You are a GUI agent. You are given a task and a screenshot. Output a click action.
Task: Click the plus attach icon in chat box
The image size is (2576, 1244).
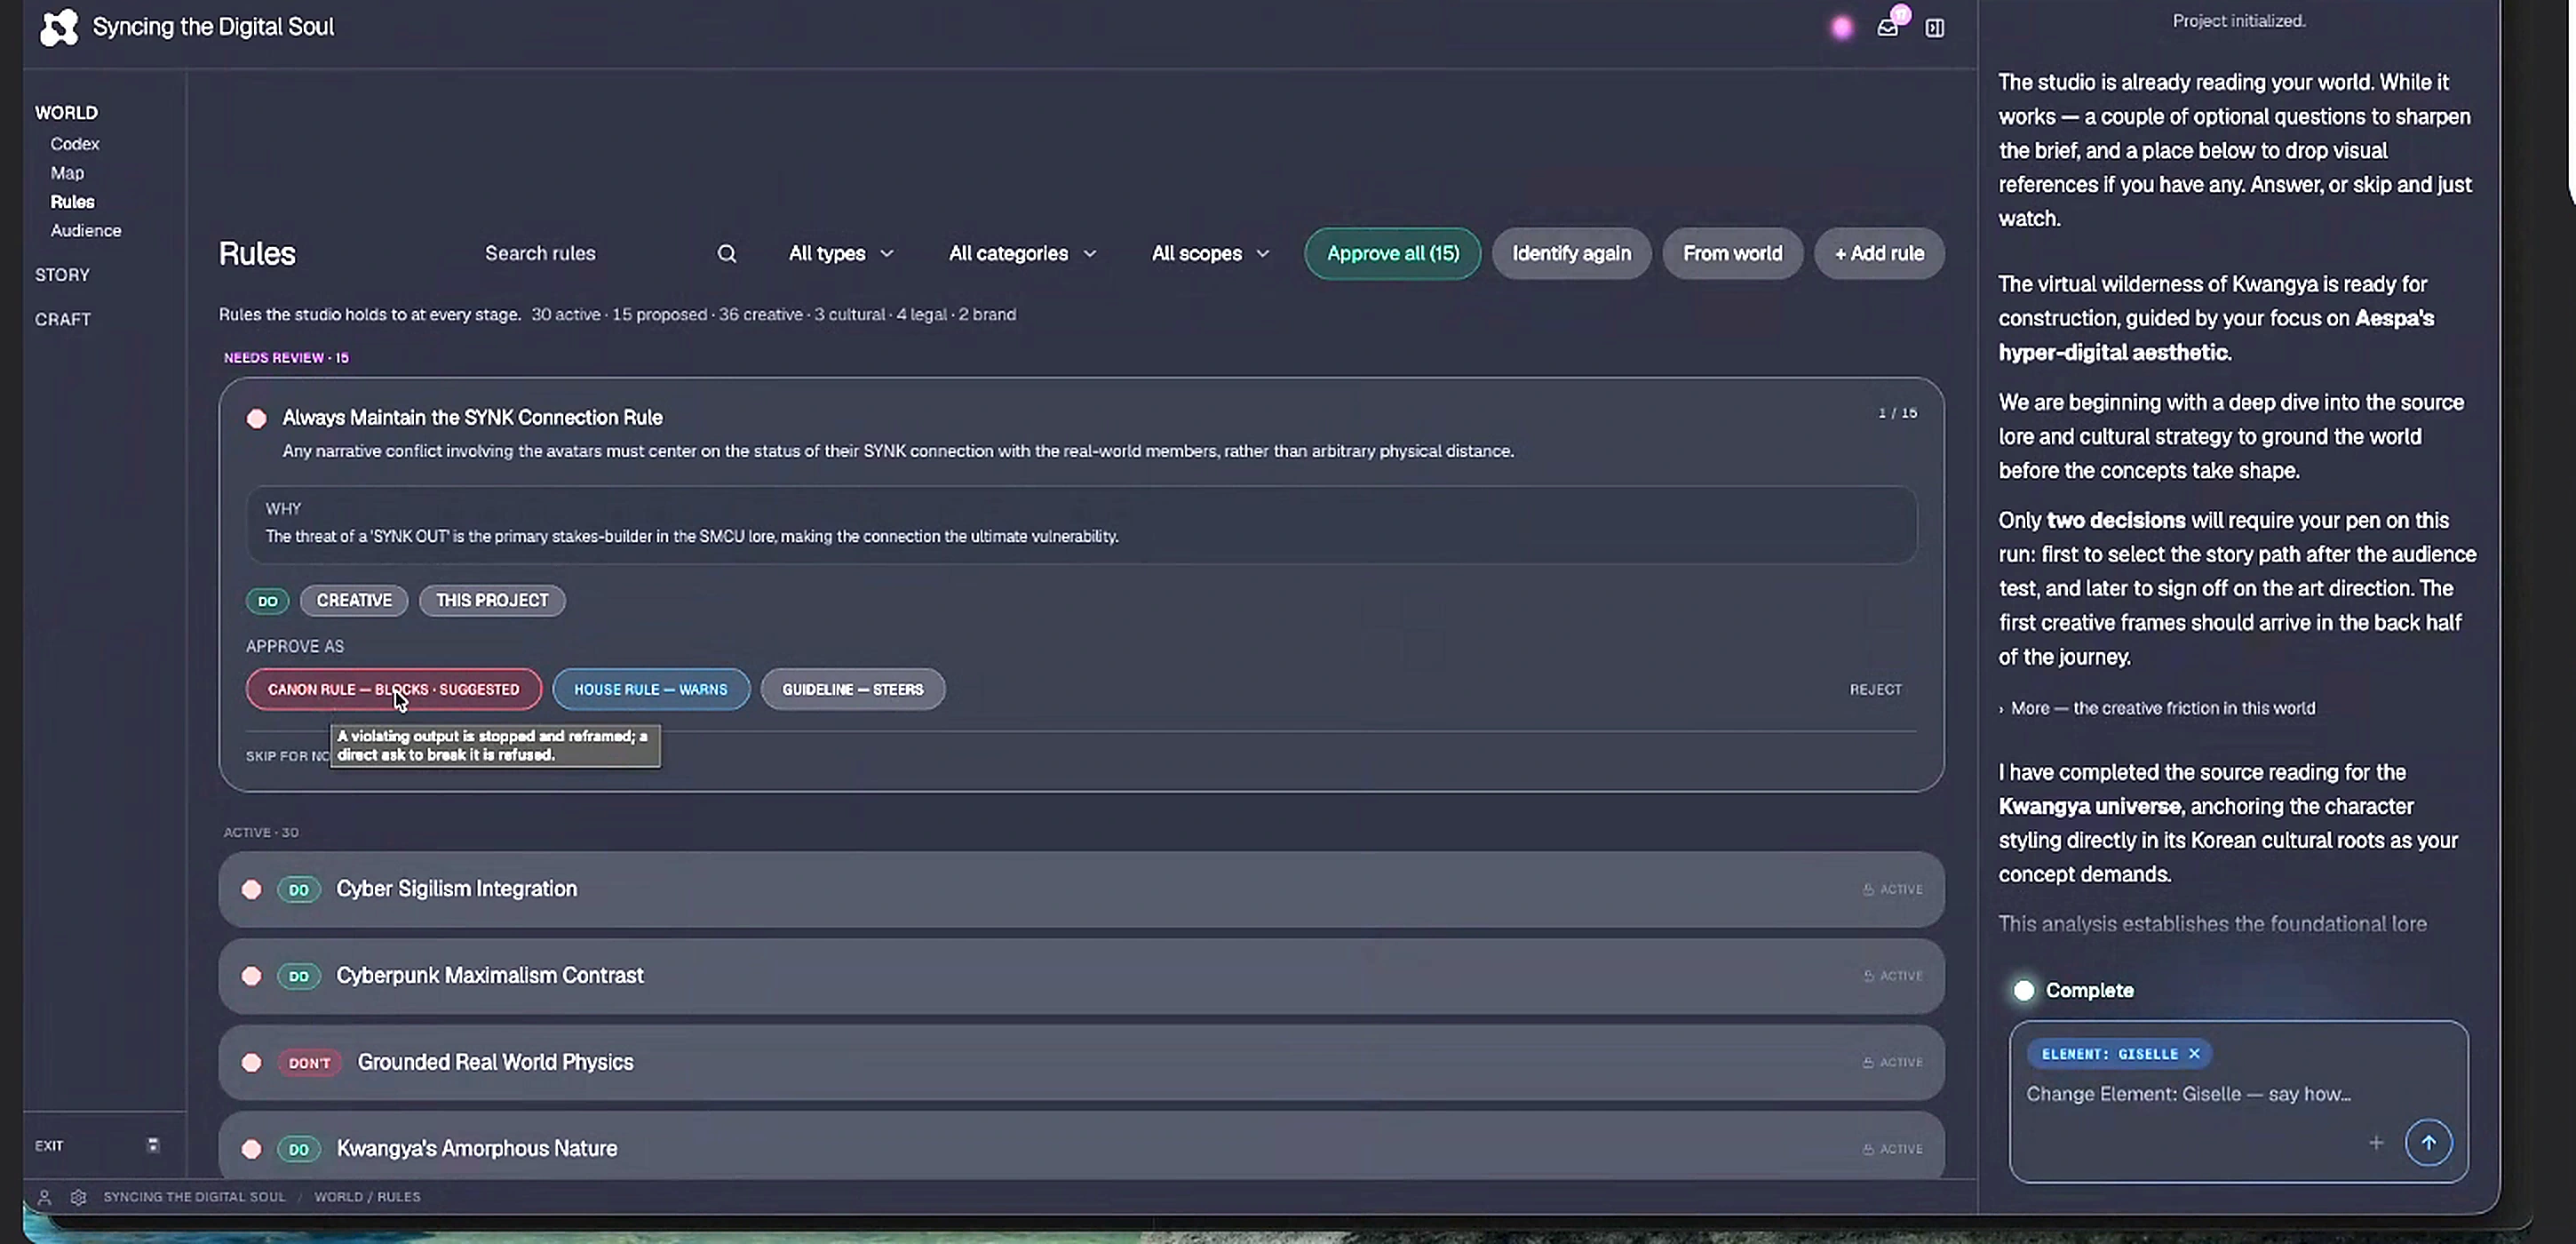(x=2376, y=1143)
